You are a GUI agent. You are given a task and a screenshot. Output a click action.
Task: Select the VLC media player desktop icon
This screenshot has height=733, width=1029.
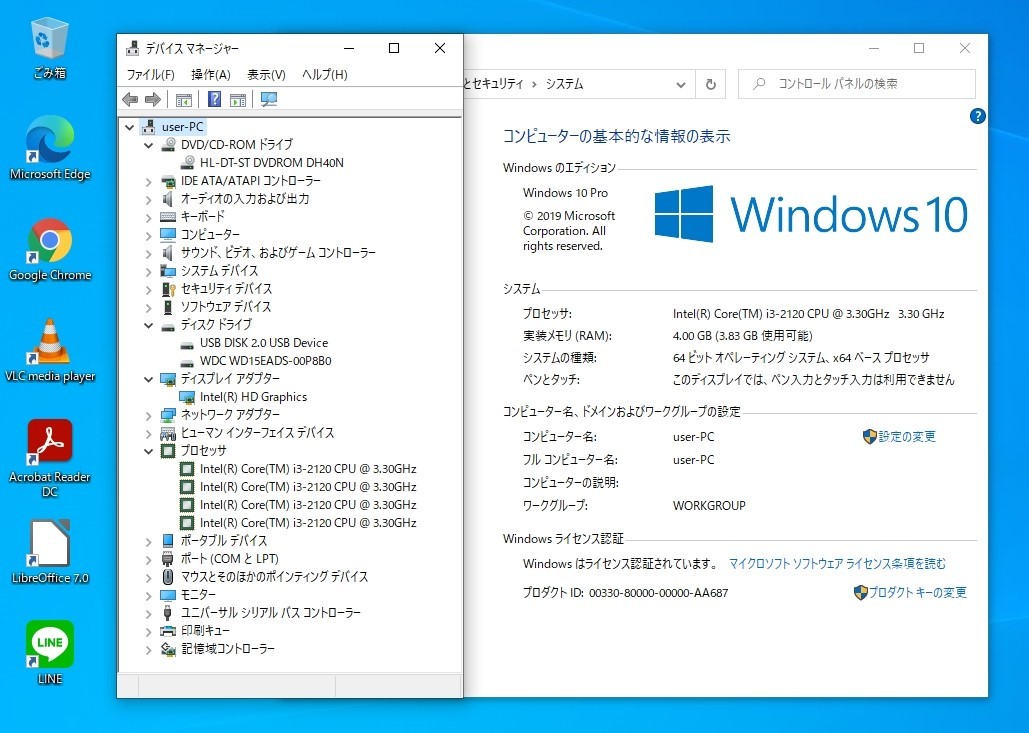pyautogui.click(x=50, y=350)
